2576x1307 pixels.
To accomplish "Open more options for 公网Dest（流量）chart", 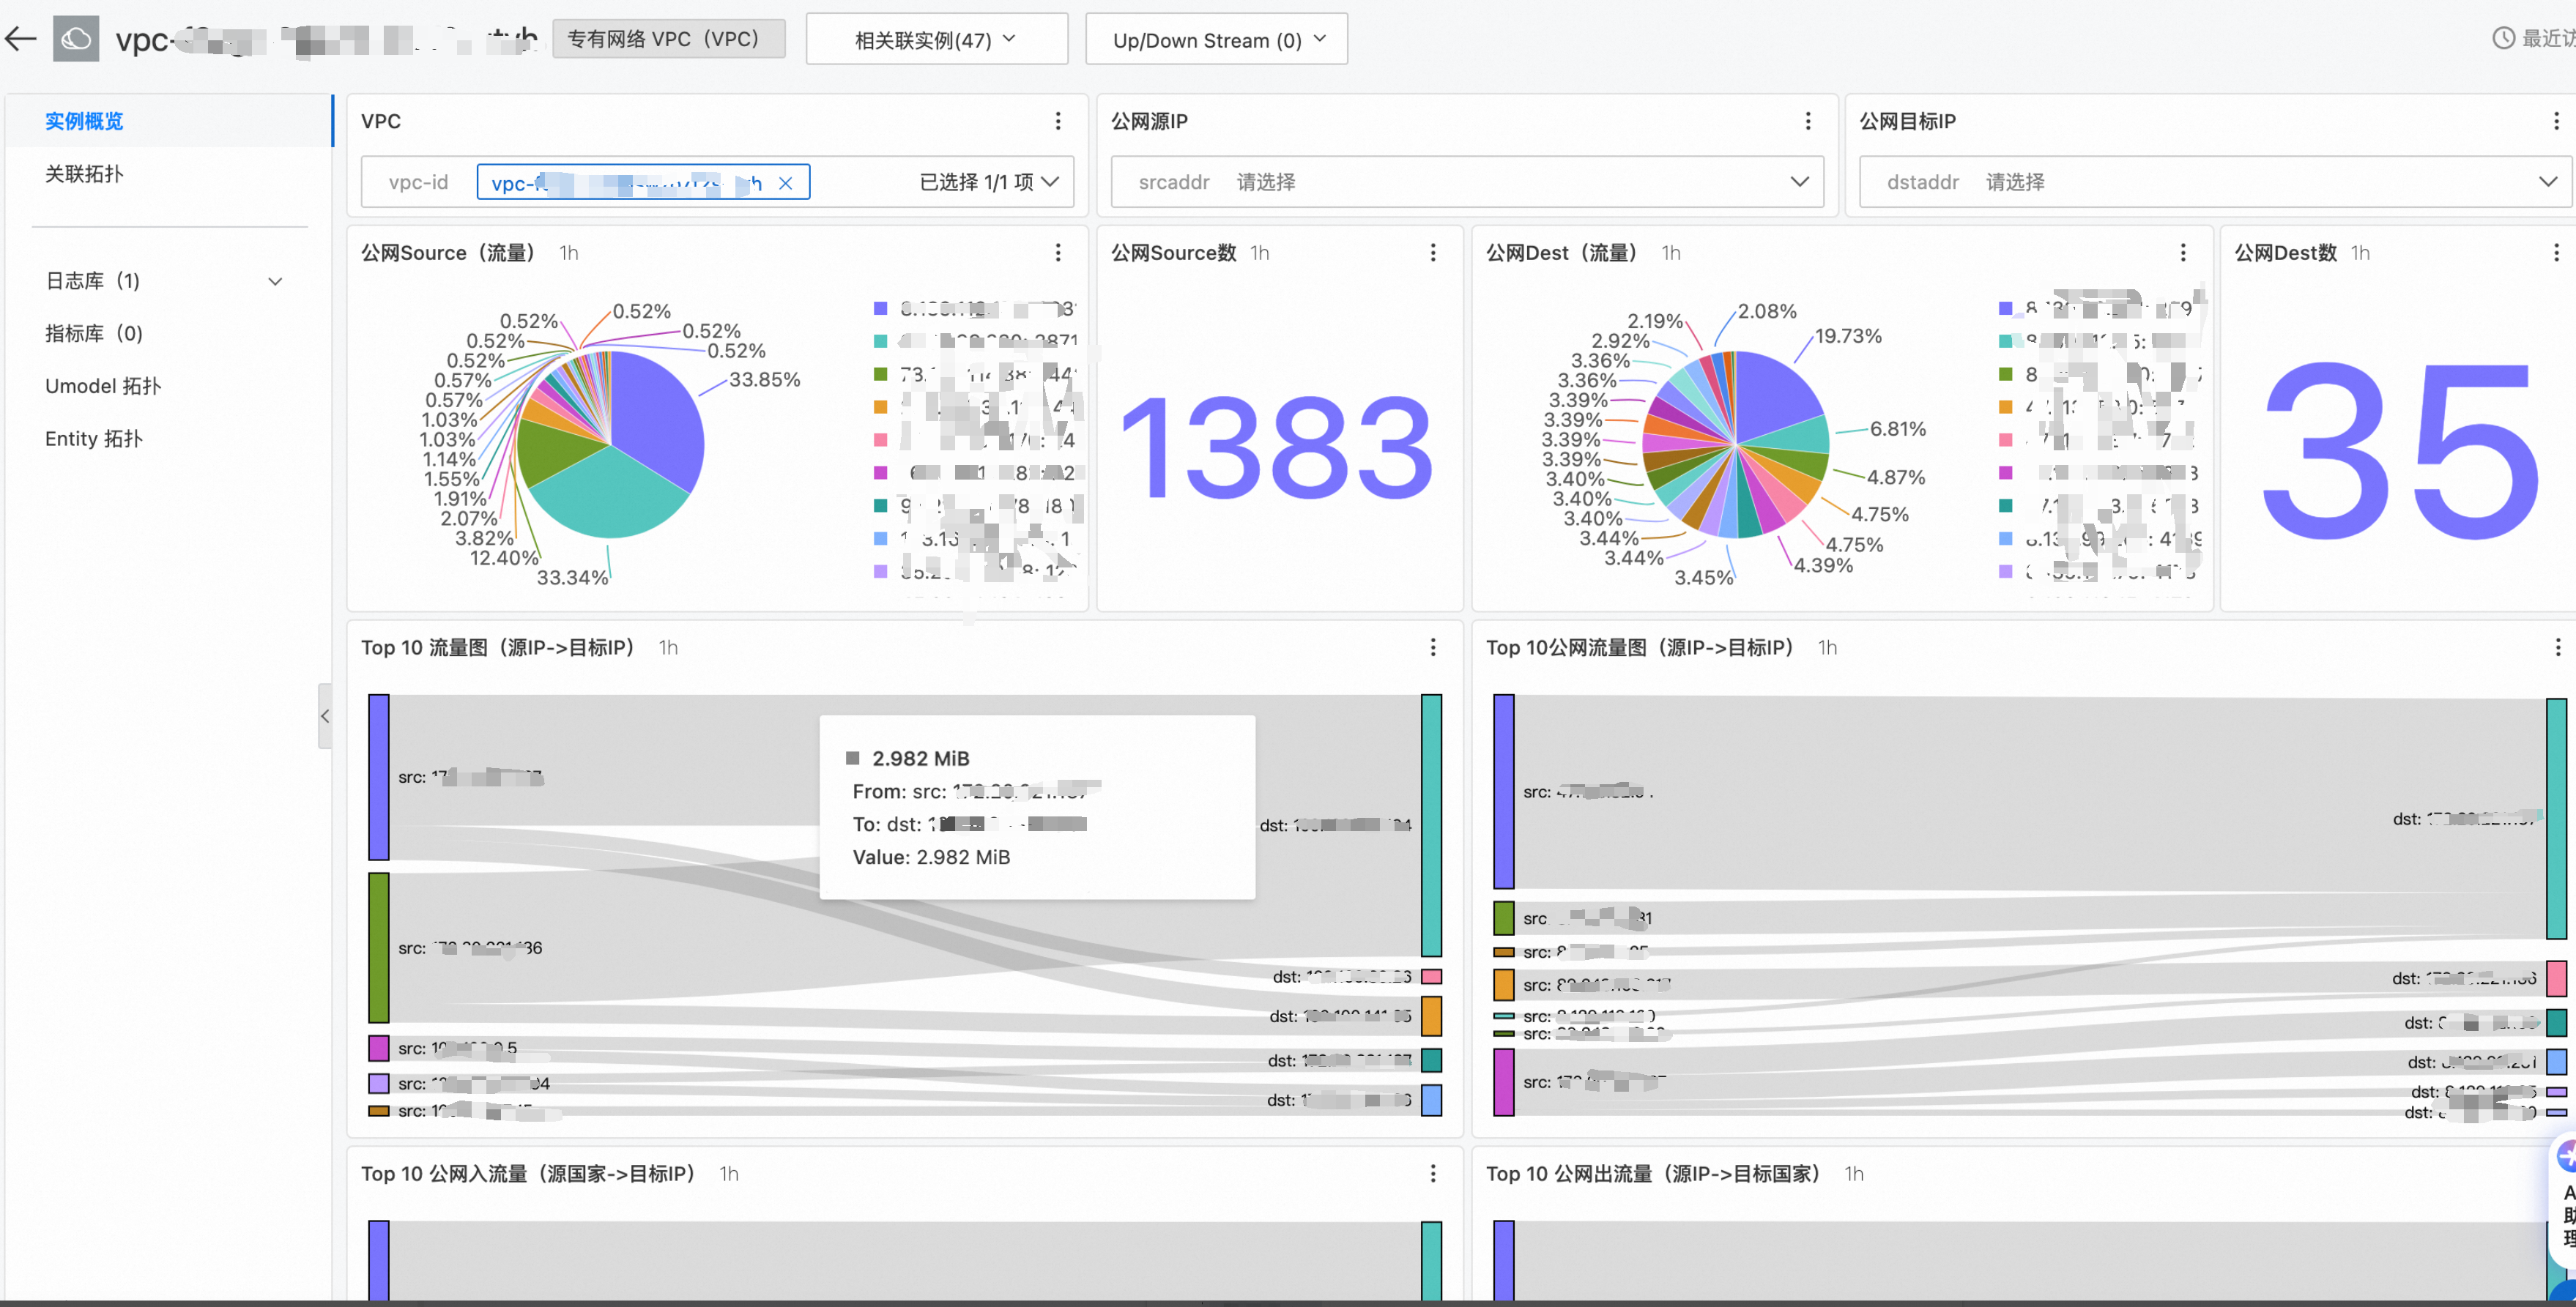I will [x=2183, y=253].
